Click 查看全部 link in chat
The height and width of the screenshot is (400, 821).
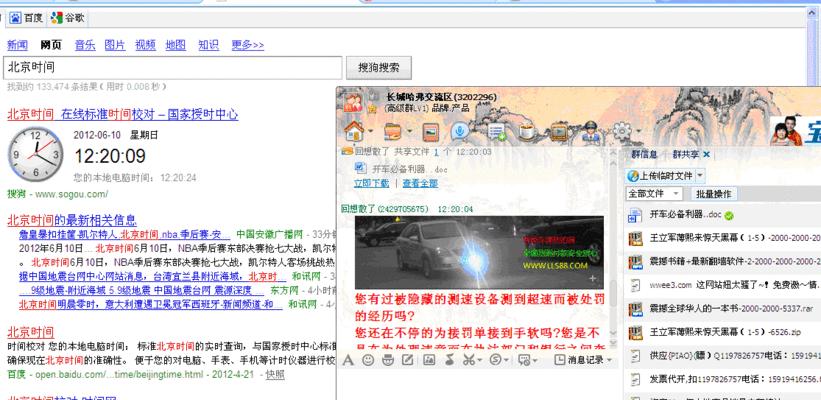[x=420, y=183]
